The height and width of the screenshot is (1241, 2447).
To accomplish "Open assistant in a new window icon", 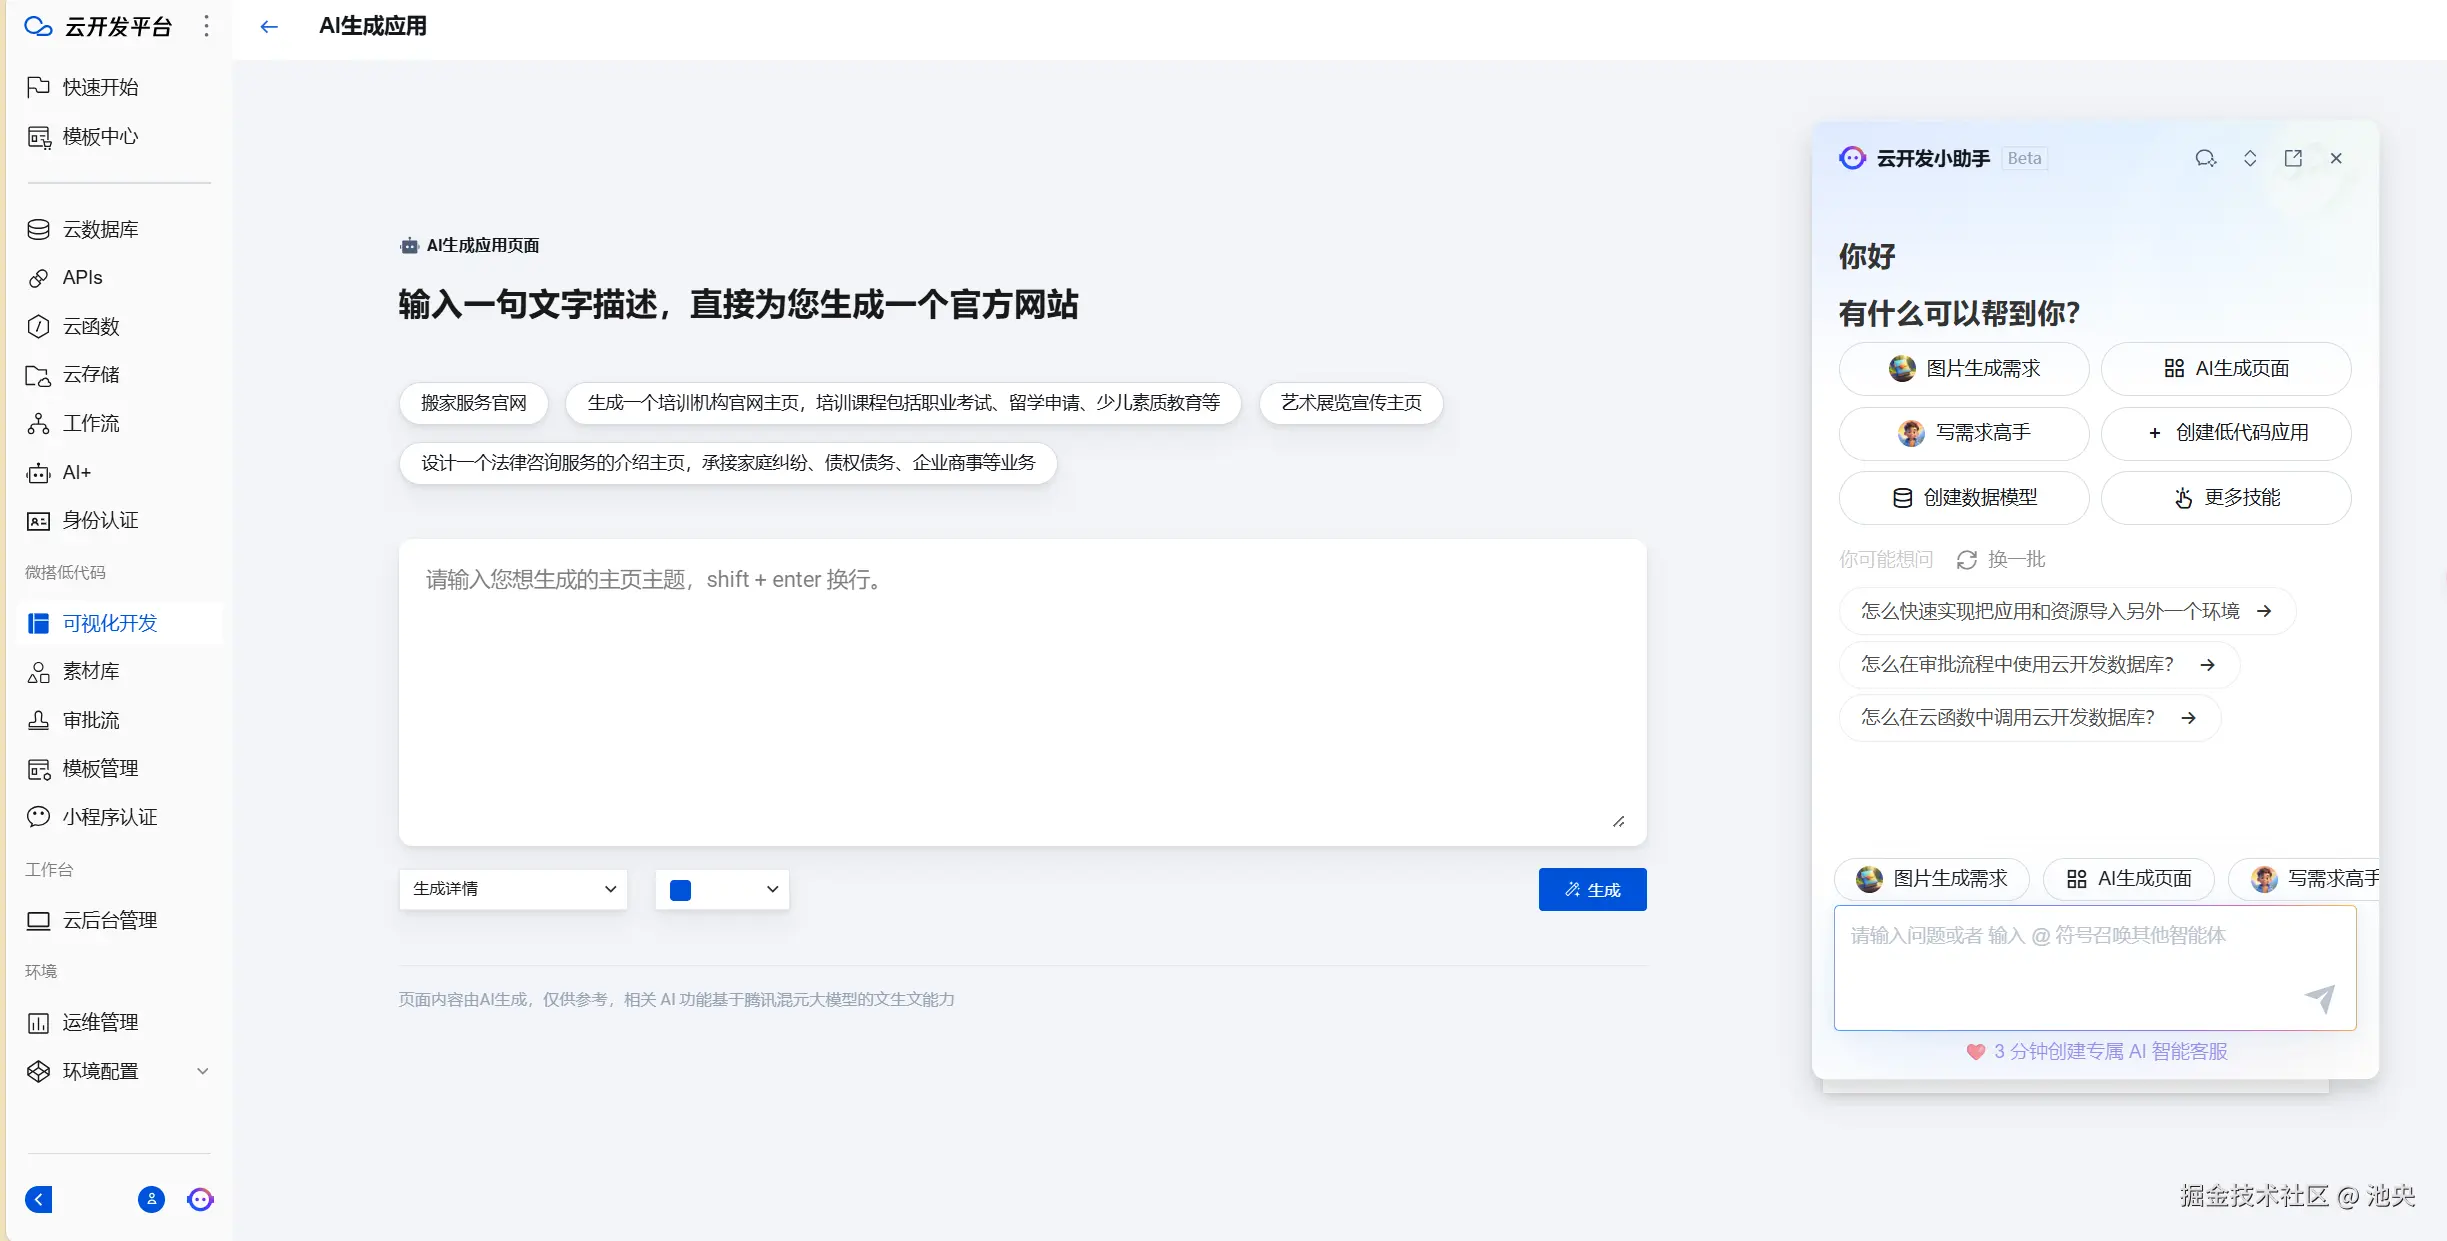I will (x=2293, y=158).
